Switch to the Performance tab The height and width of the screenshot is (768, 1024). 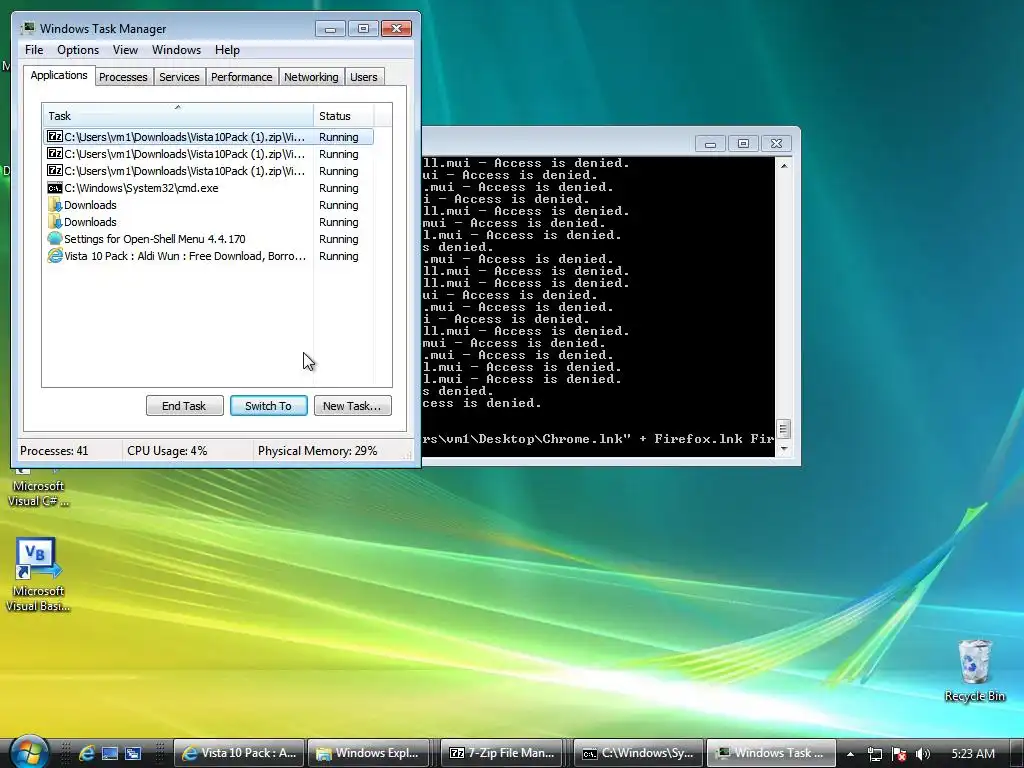click(242, 77)
